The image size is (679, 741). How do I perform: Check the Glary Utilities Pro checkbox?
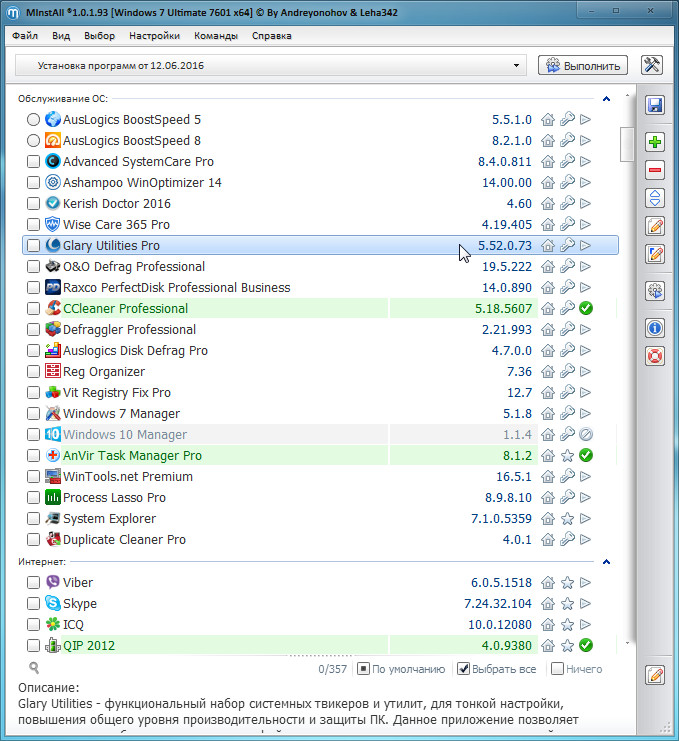click(x=33, y=245)
